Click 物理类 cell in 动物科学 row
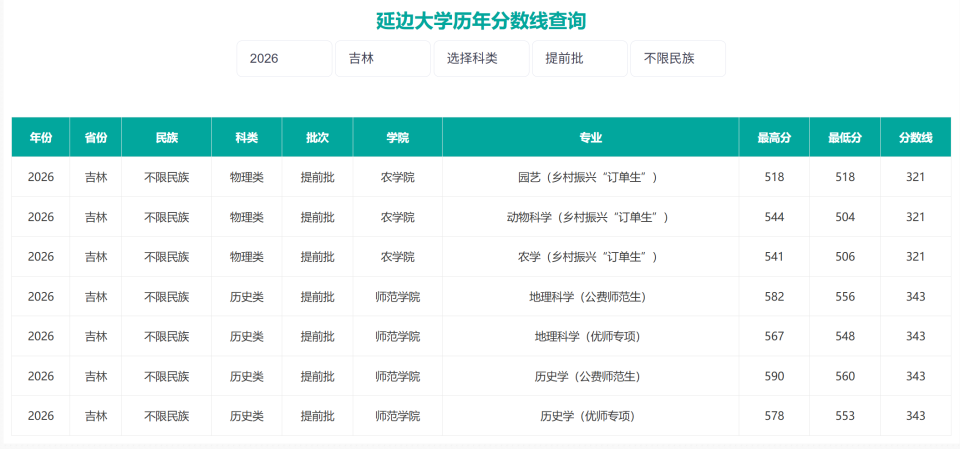 point(247,217)
